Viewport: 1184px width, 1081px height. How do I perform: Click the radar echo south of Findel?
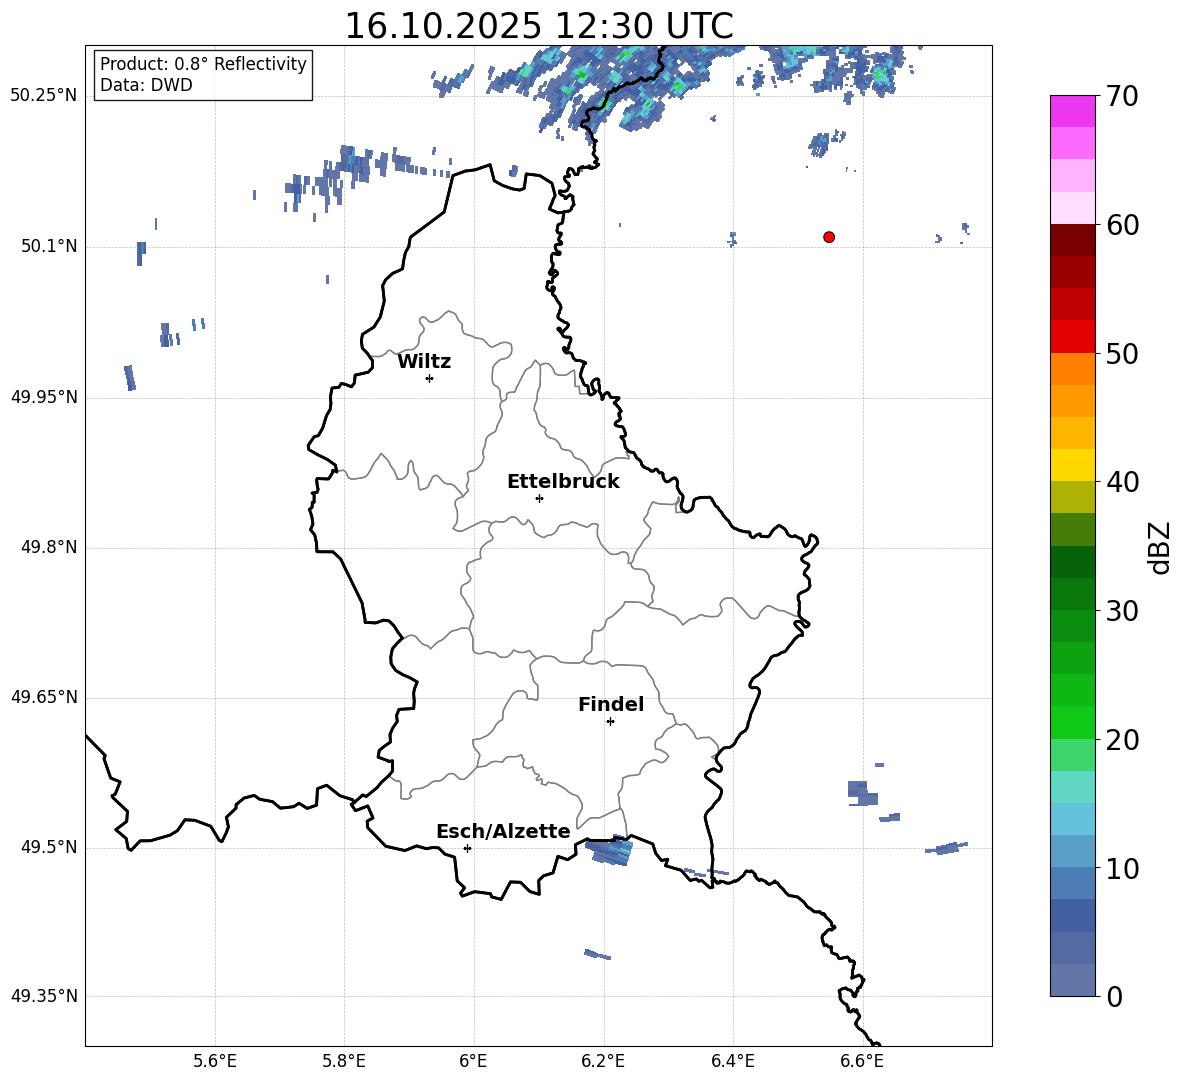(609, 852)
